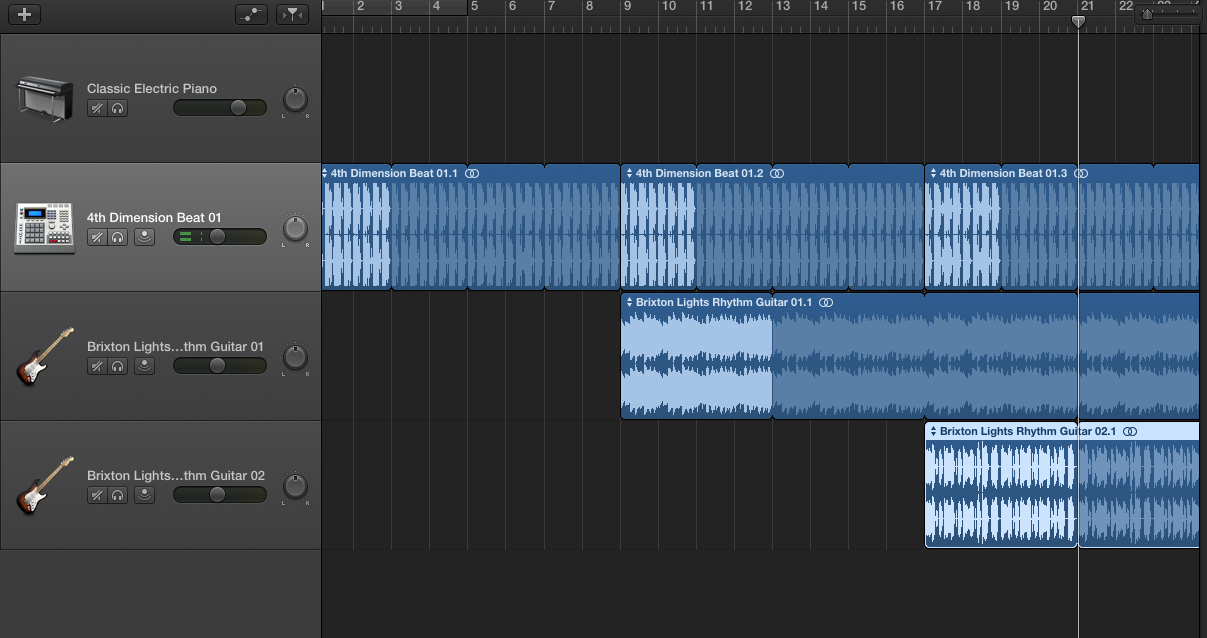Select the Brixton Lights Guitar 02 track icon
The height and width of the screenshot is (638, 1207).
click(45, 486)
